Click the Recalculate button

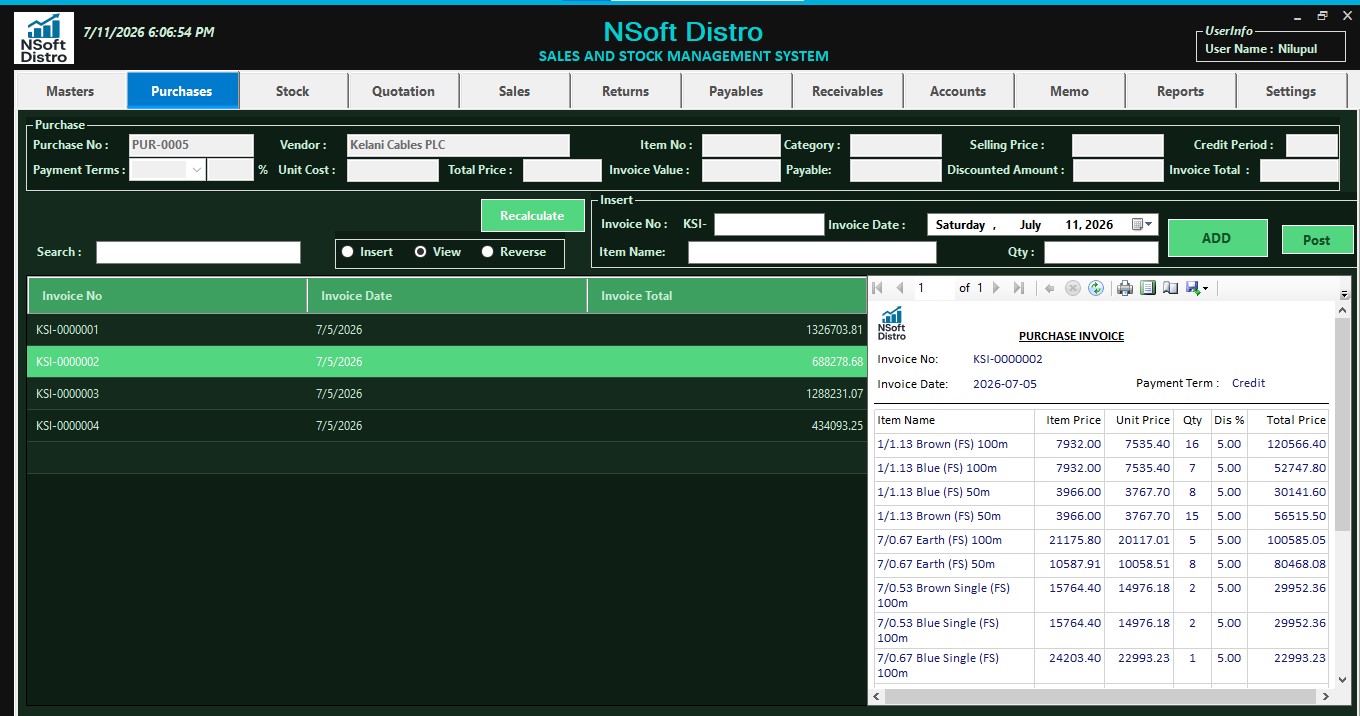tap(532, 216)
